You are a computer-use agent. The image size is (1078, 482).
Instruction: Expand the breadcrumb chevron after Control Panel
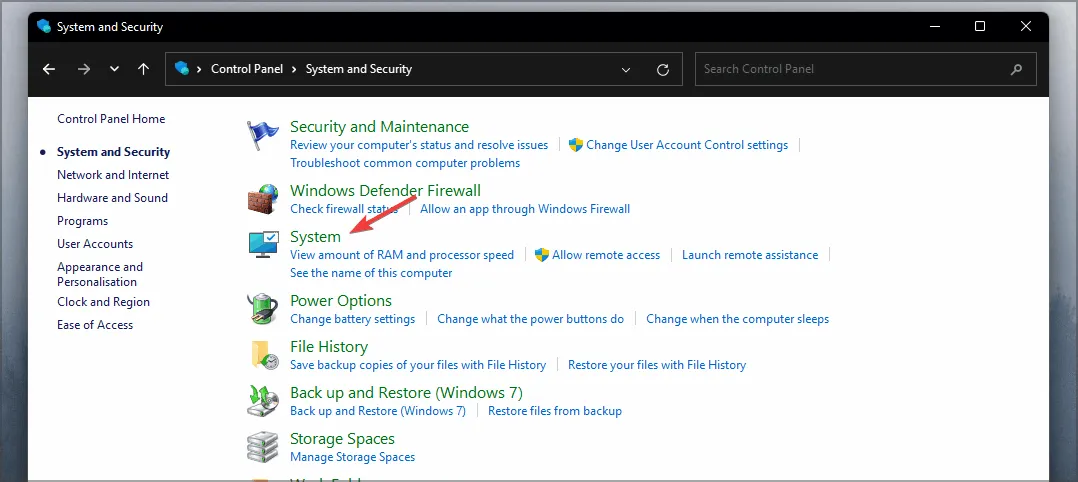click(295, 69)
